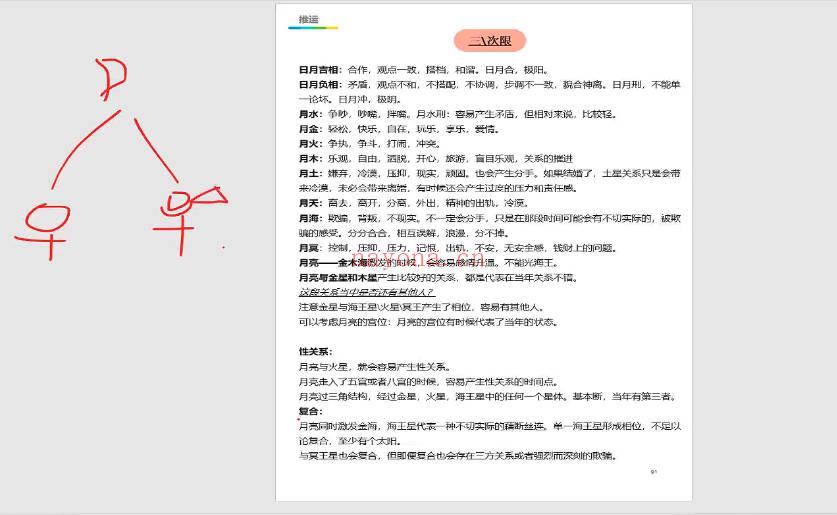Click the '月水' line label

click(309, 114)
